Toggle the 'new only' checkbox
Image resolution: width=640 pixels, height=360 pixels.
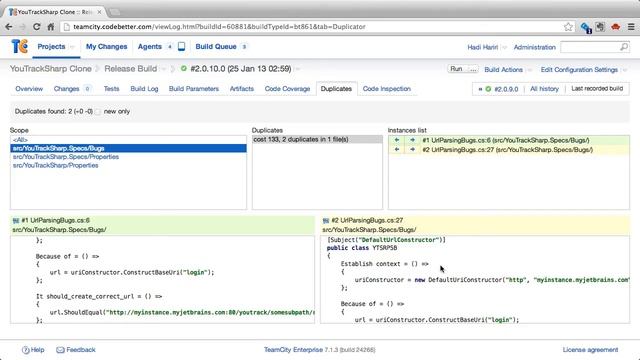[x=98, y=111]
